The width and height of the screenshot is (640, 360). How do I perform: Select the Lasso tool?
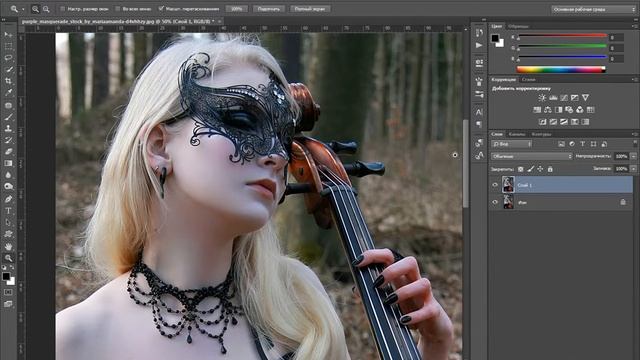coord(8,58)
